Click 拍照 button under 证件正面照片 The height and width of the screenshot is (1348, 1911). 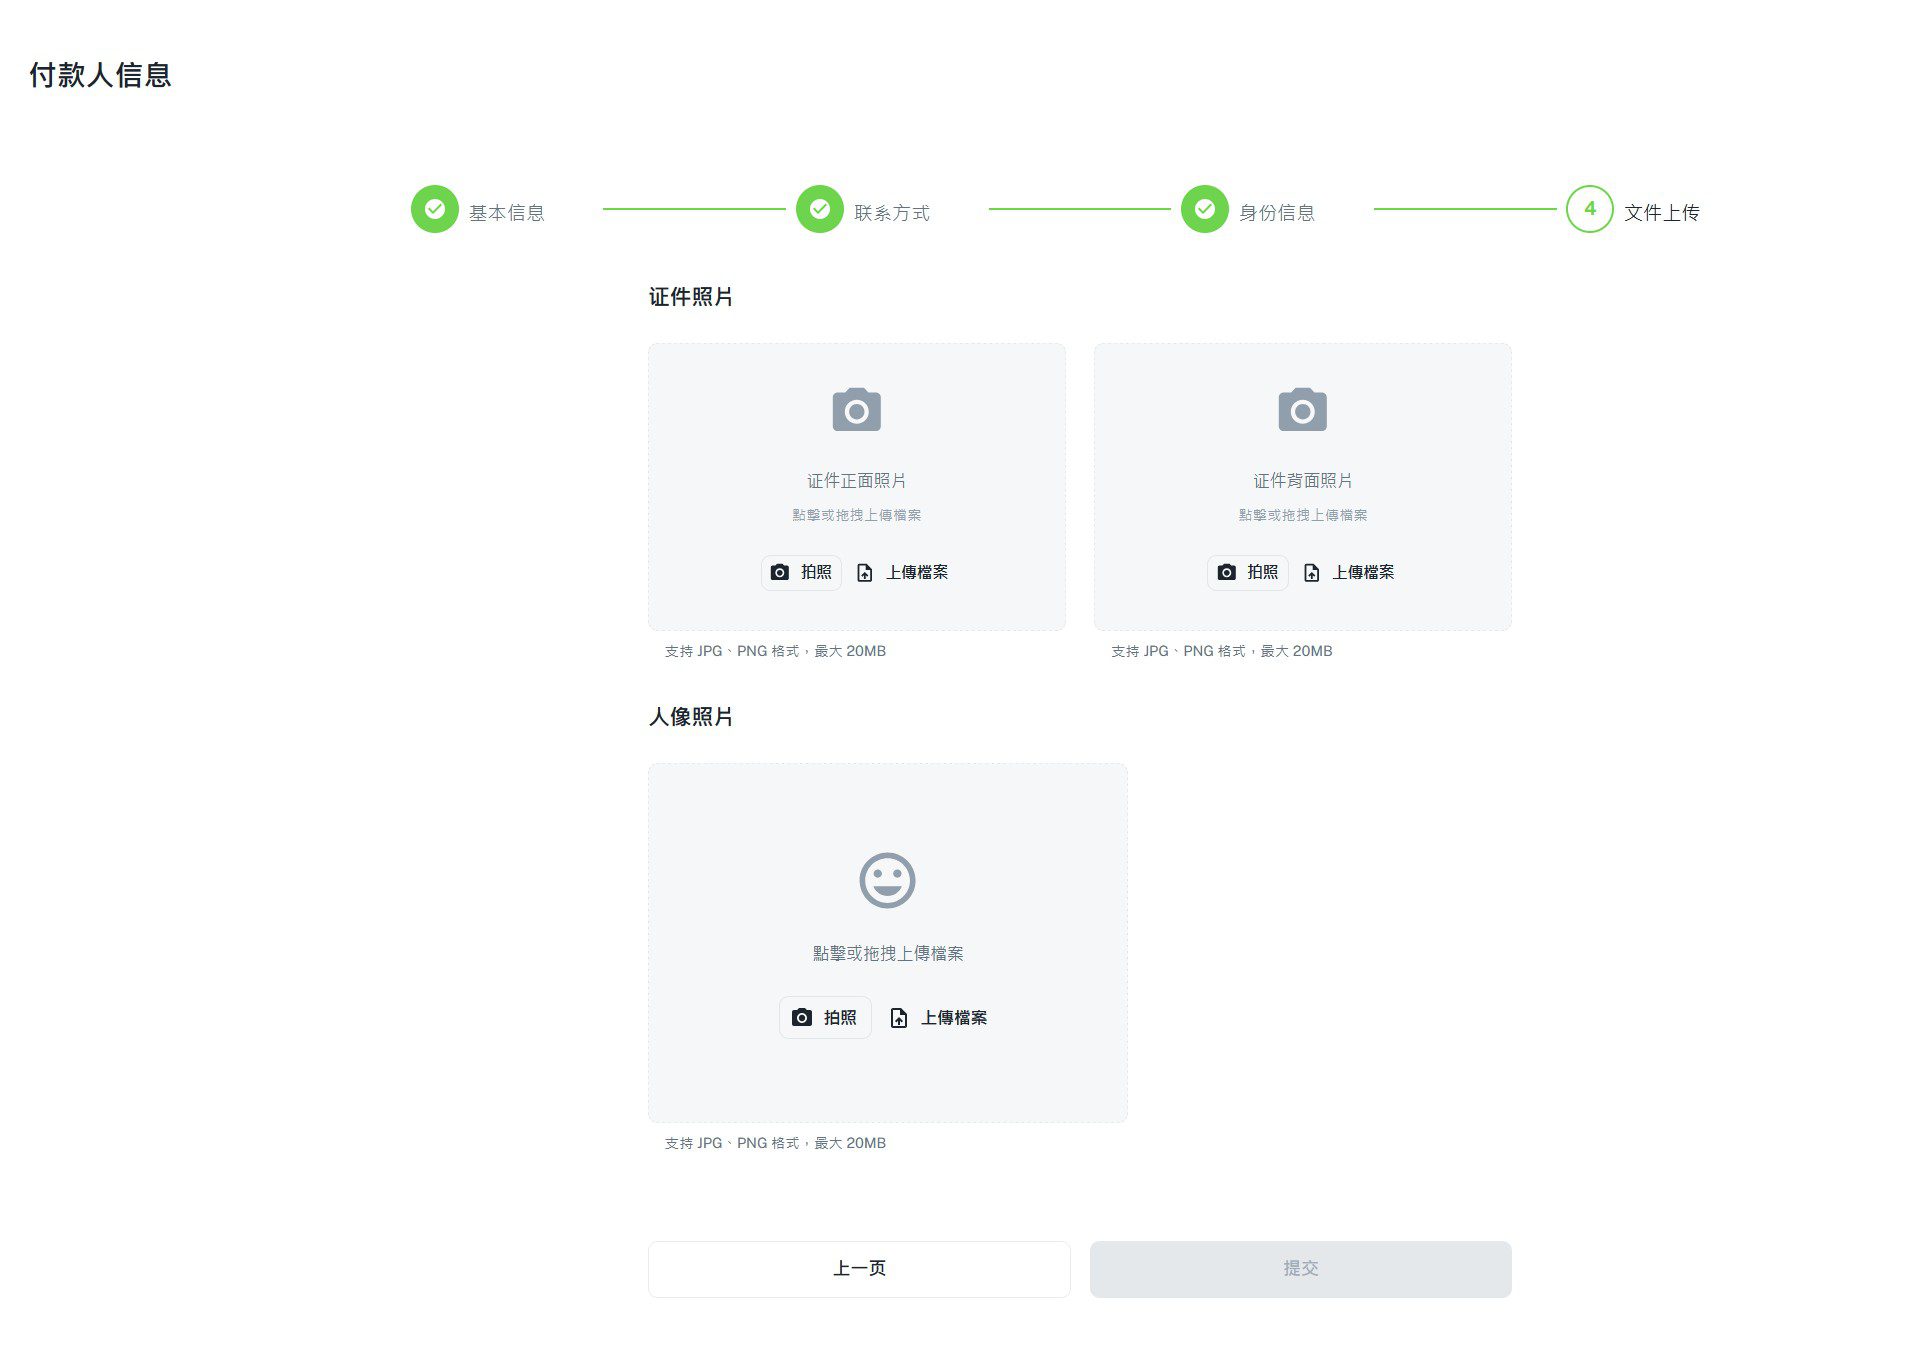(801, 572)
